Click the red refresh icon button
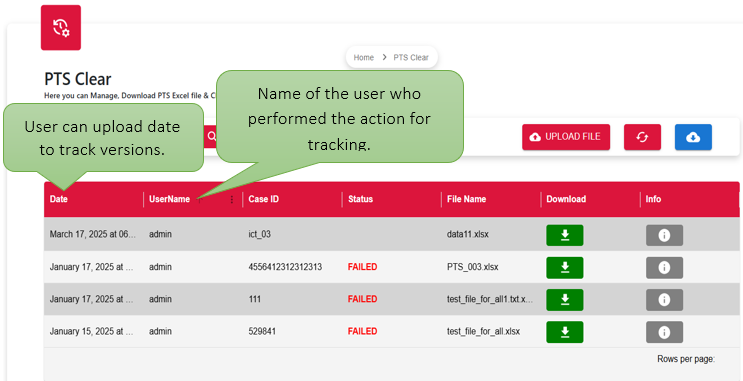This screenshot has height=381, width=743. click(x=642, y=137)
